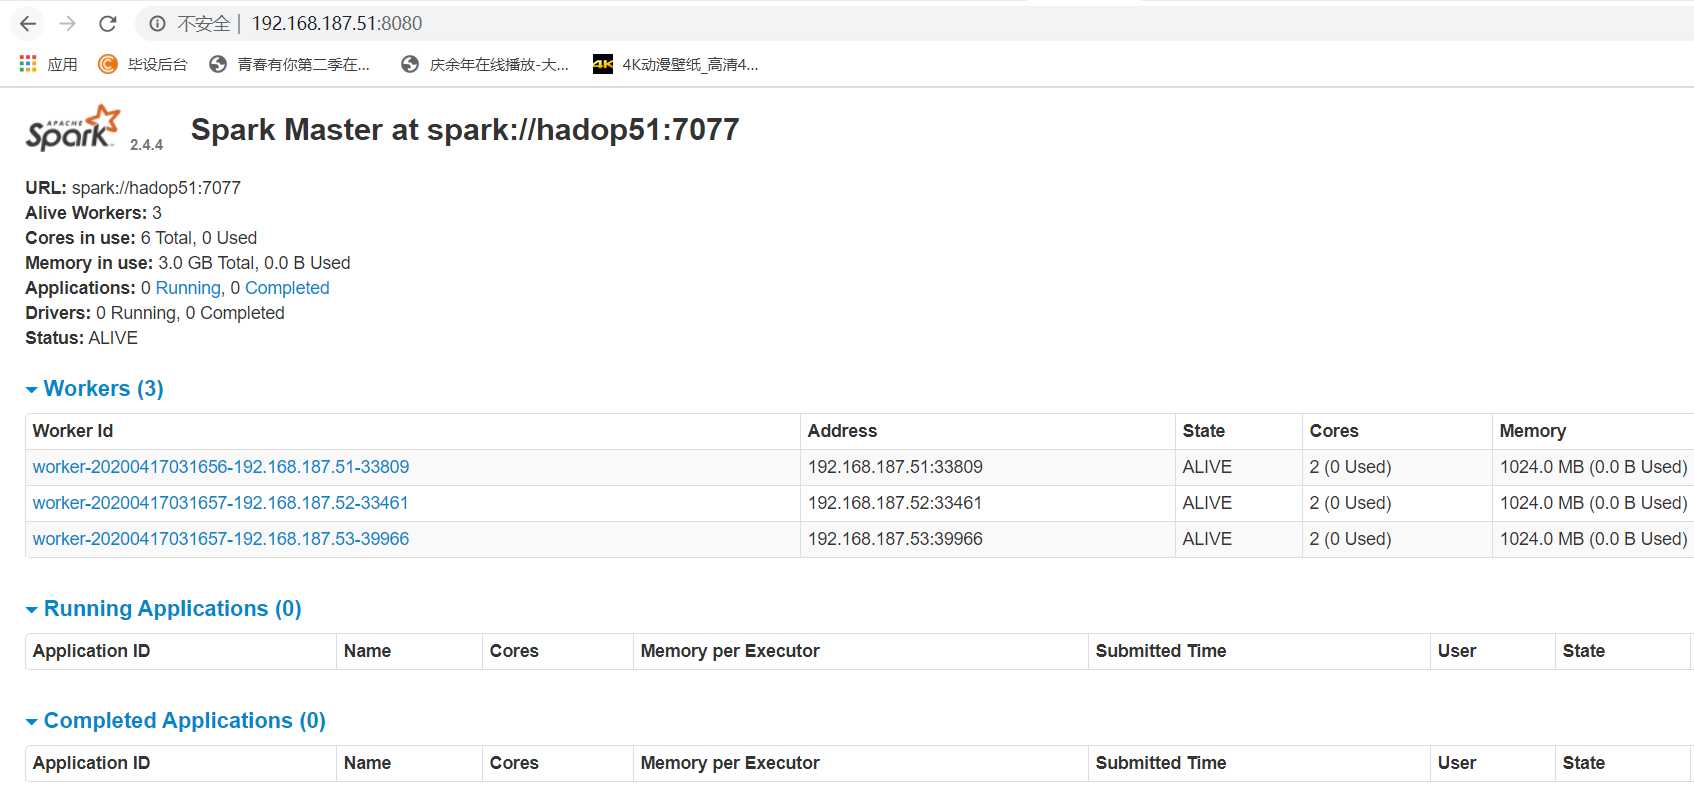This screenshot has height=801, width=1694.
Task: Reload the page with refresh icon
Action: [x=108, y=23]
